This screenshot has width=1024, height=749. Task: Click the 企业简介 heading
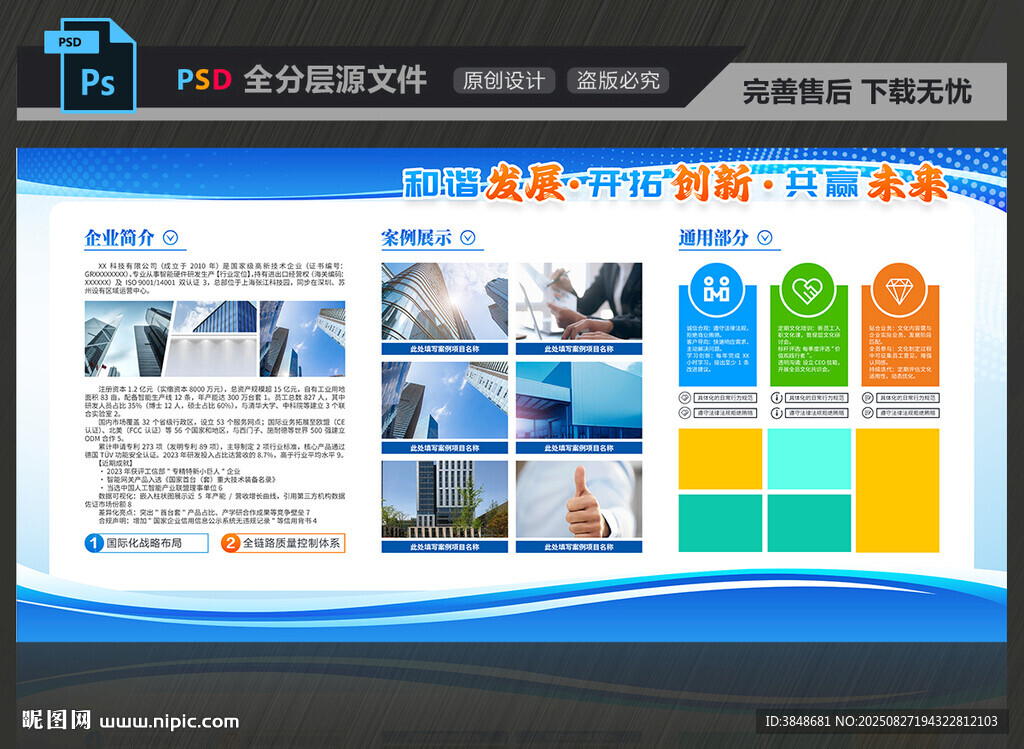[120, 238]
